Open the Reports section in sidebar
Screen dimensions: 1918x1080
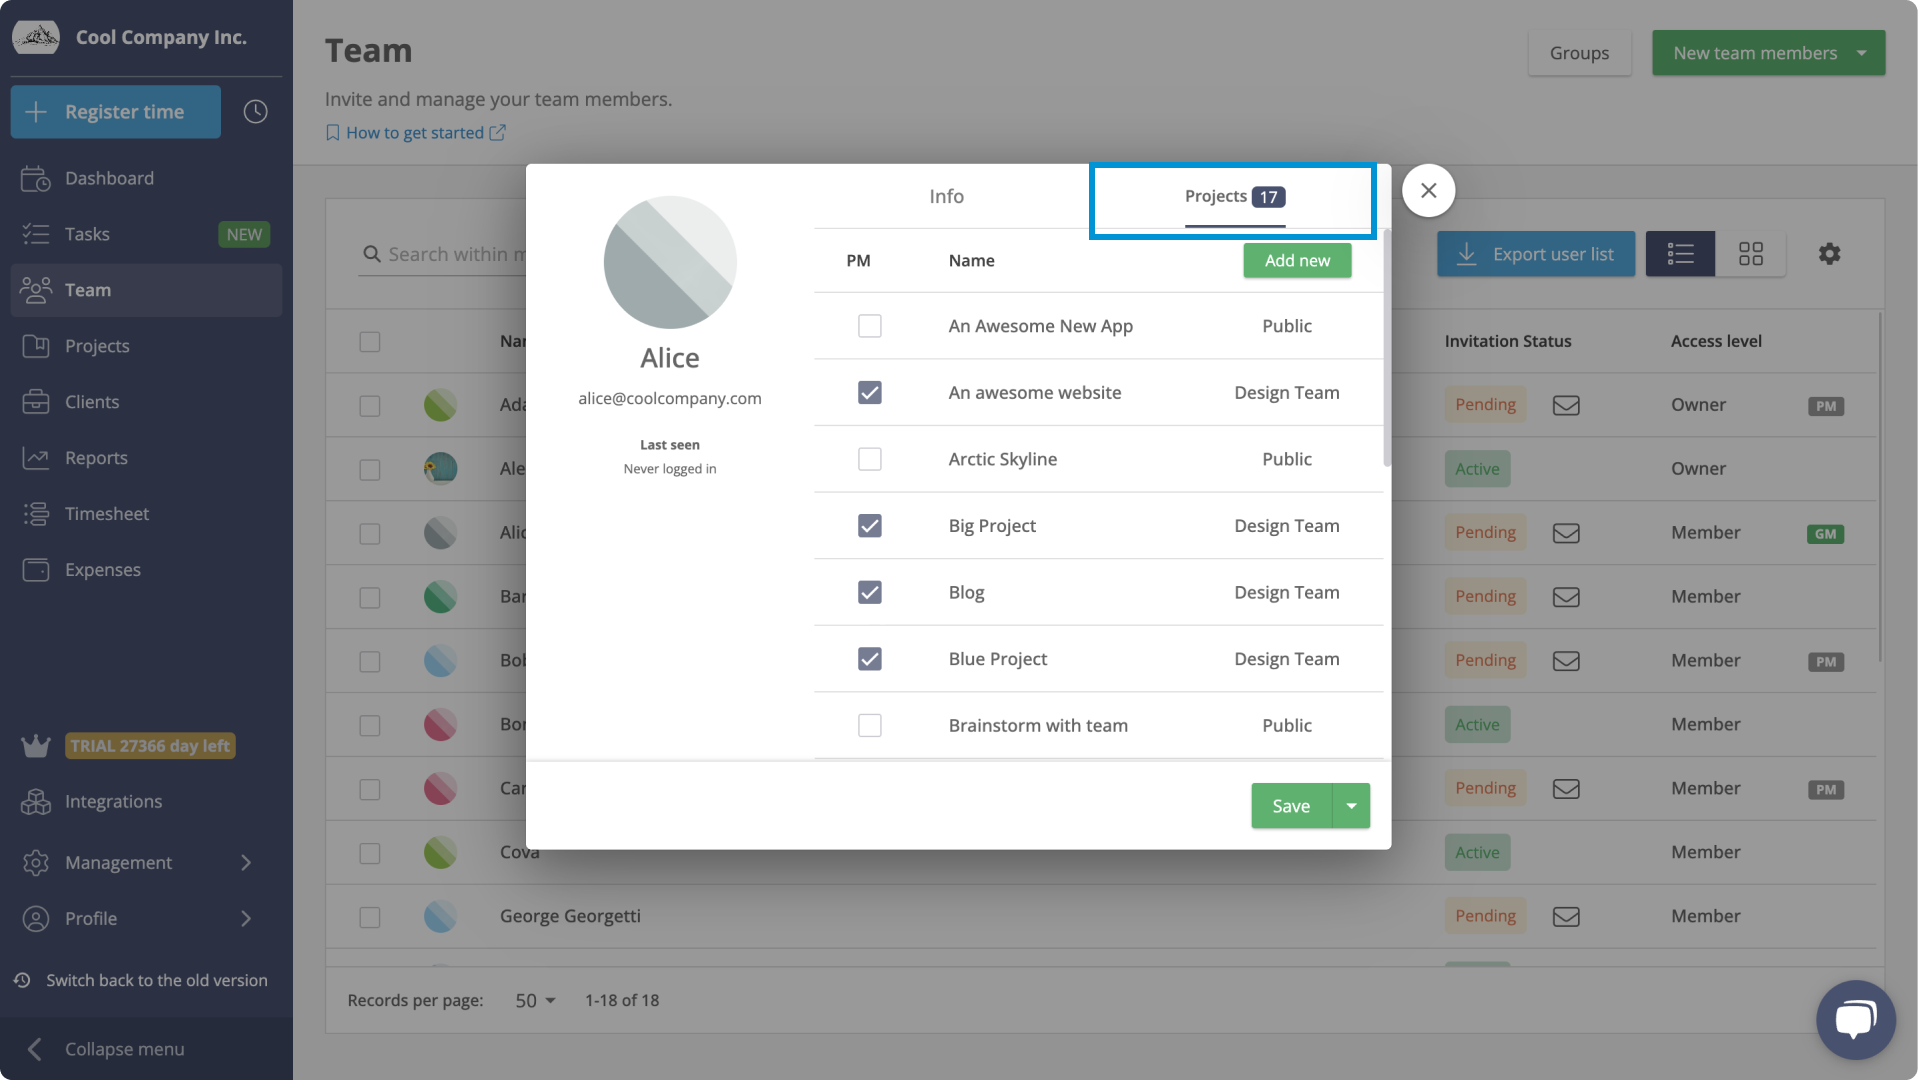[x=95, y=457]
